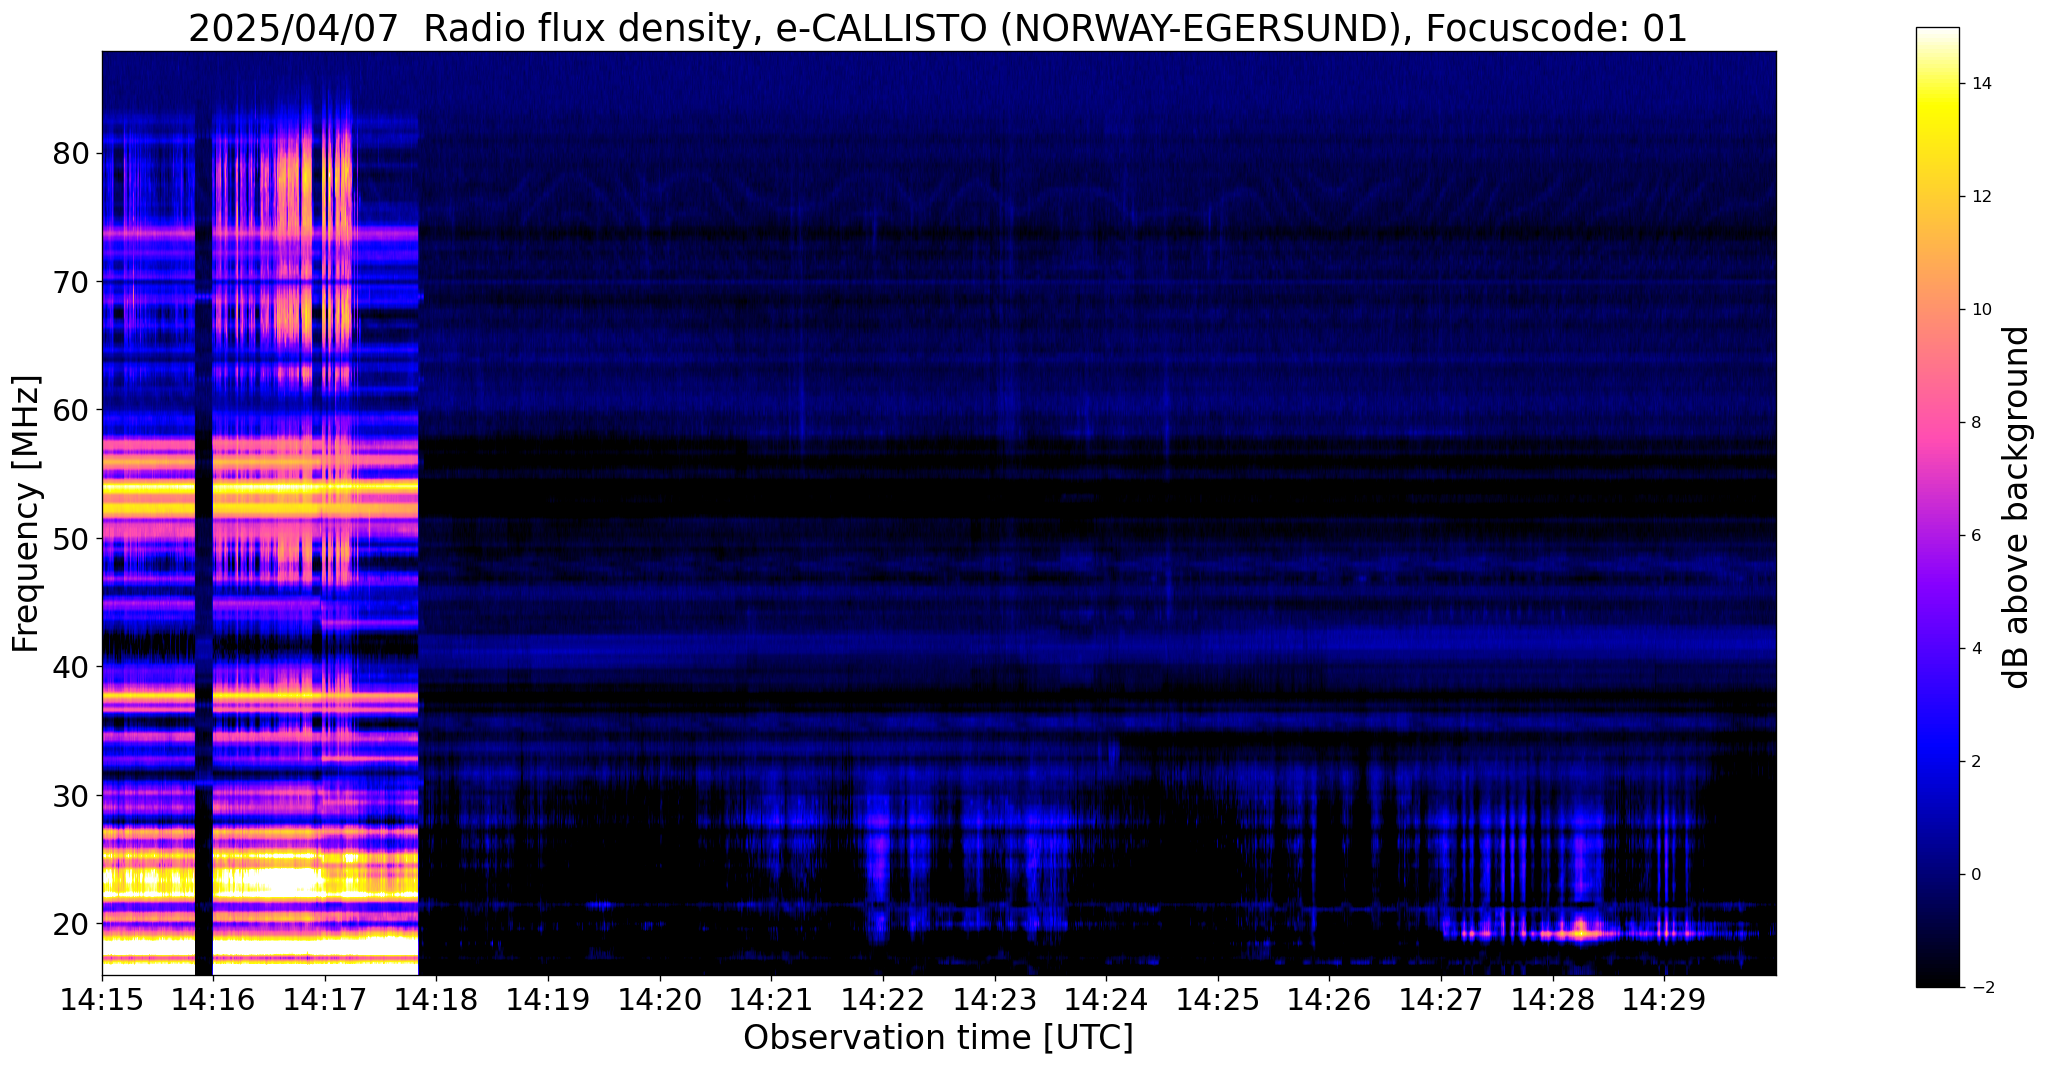Click the colorbar tick label 10
2047x1067 pixels.
(x=1981, y=310)
